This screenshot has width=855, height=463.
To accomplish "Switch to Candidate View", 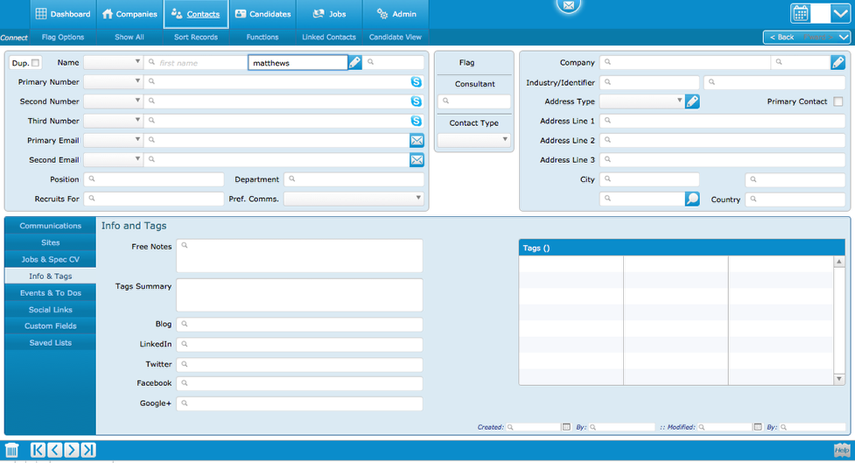I will [x=395, y=37].
